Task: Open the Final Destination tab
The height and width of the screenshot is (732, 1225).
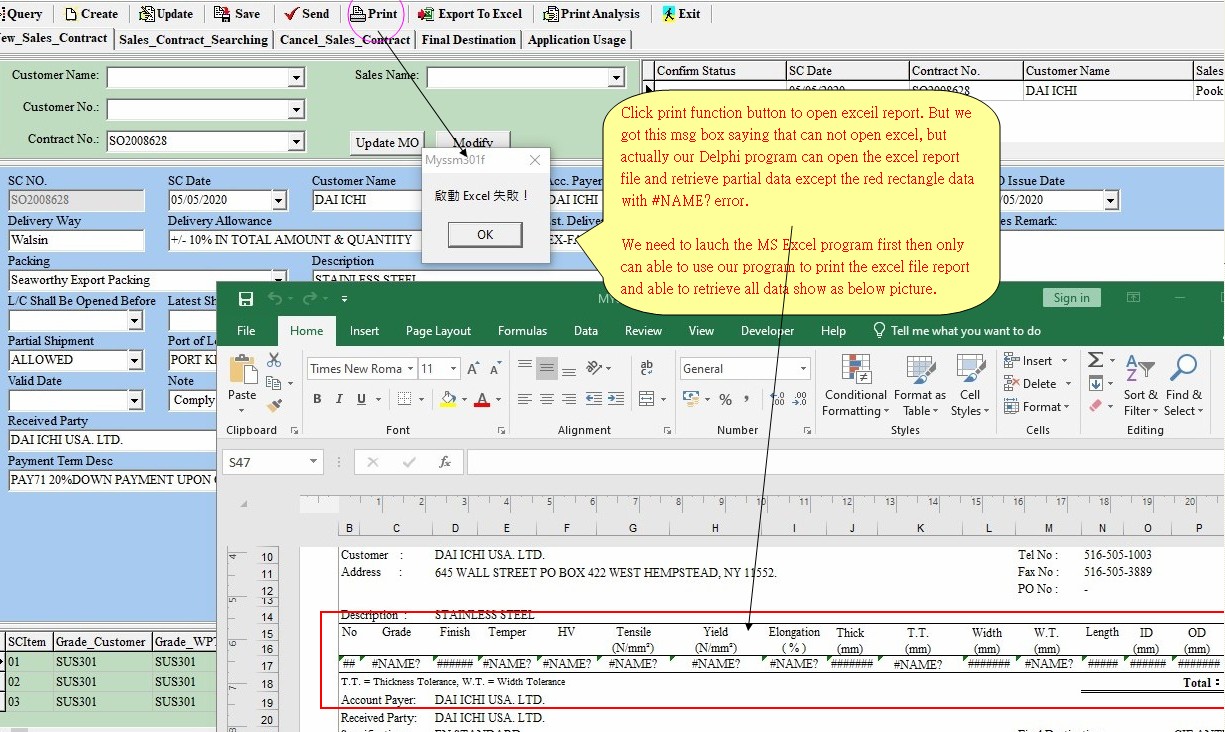Action: tap(469, 40)
